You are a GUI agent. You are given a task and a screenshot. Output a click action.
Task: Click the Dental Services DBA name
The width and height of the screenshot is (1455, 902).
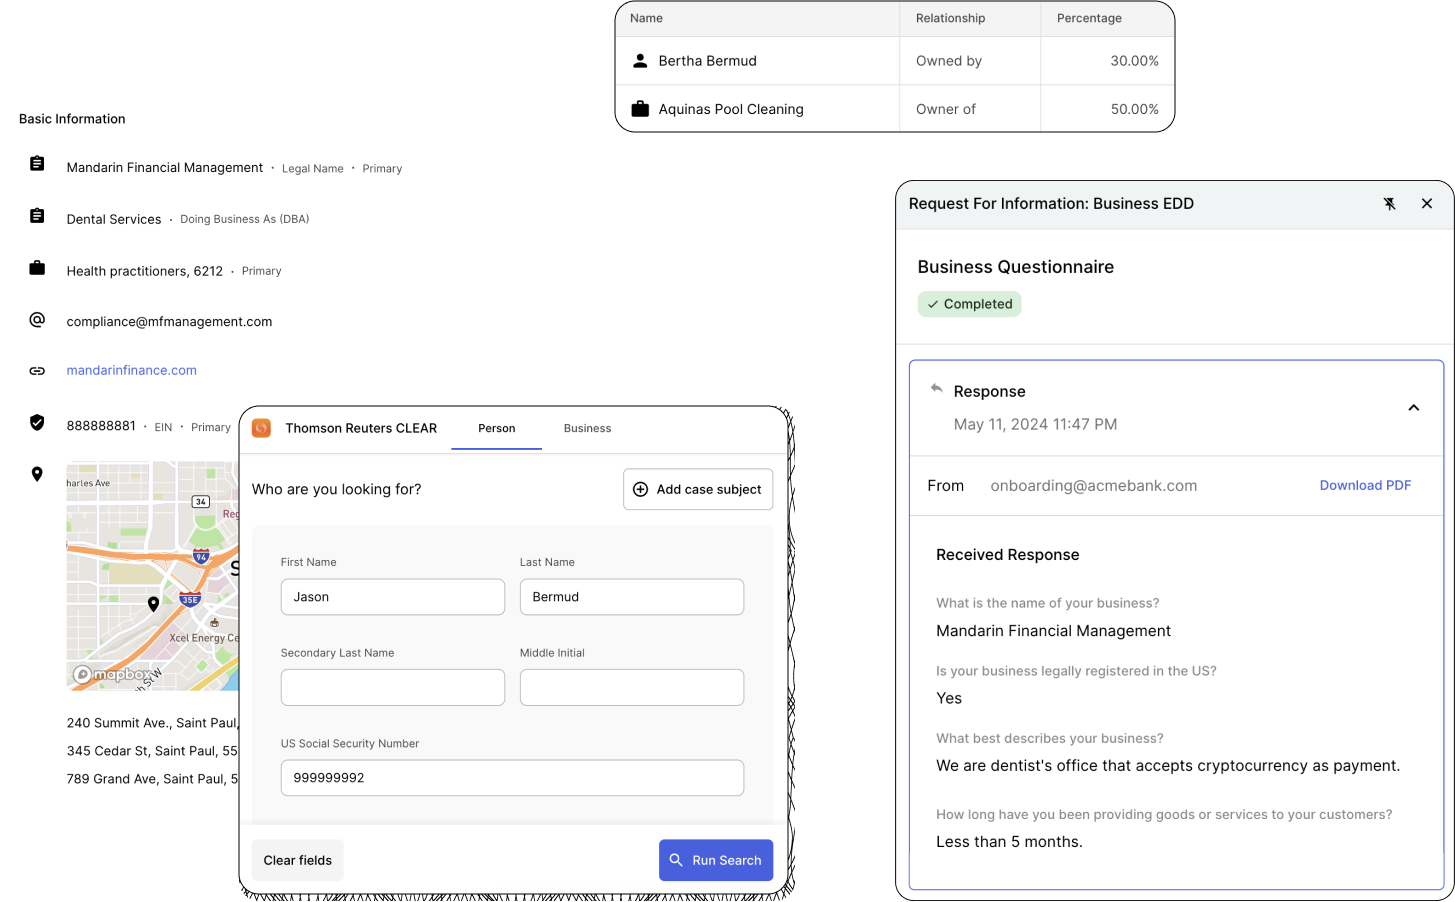coord(114,219)
